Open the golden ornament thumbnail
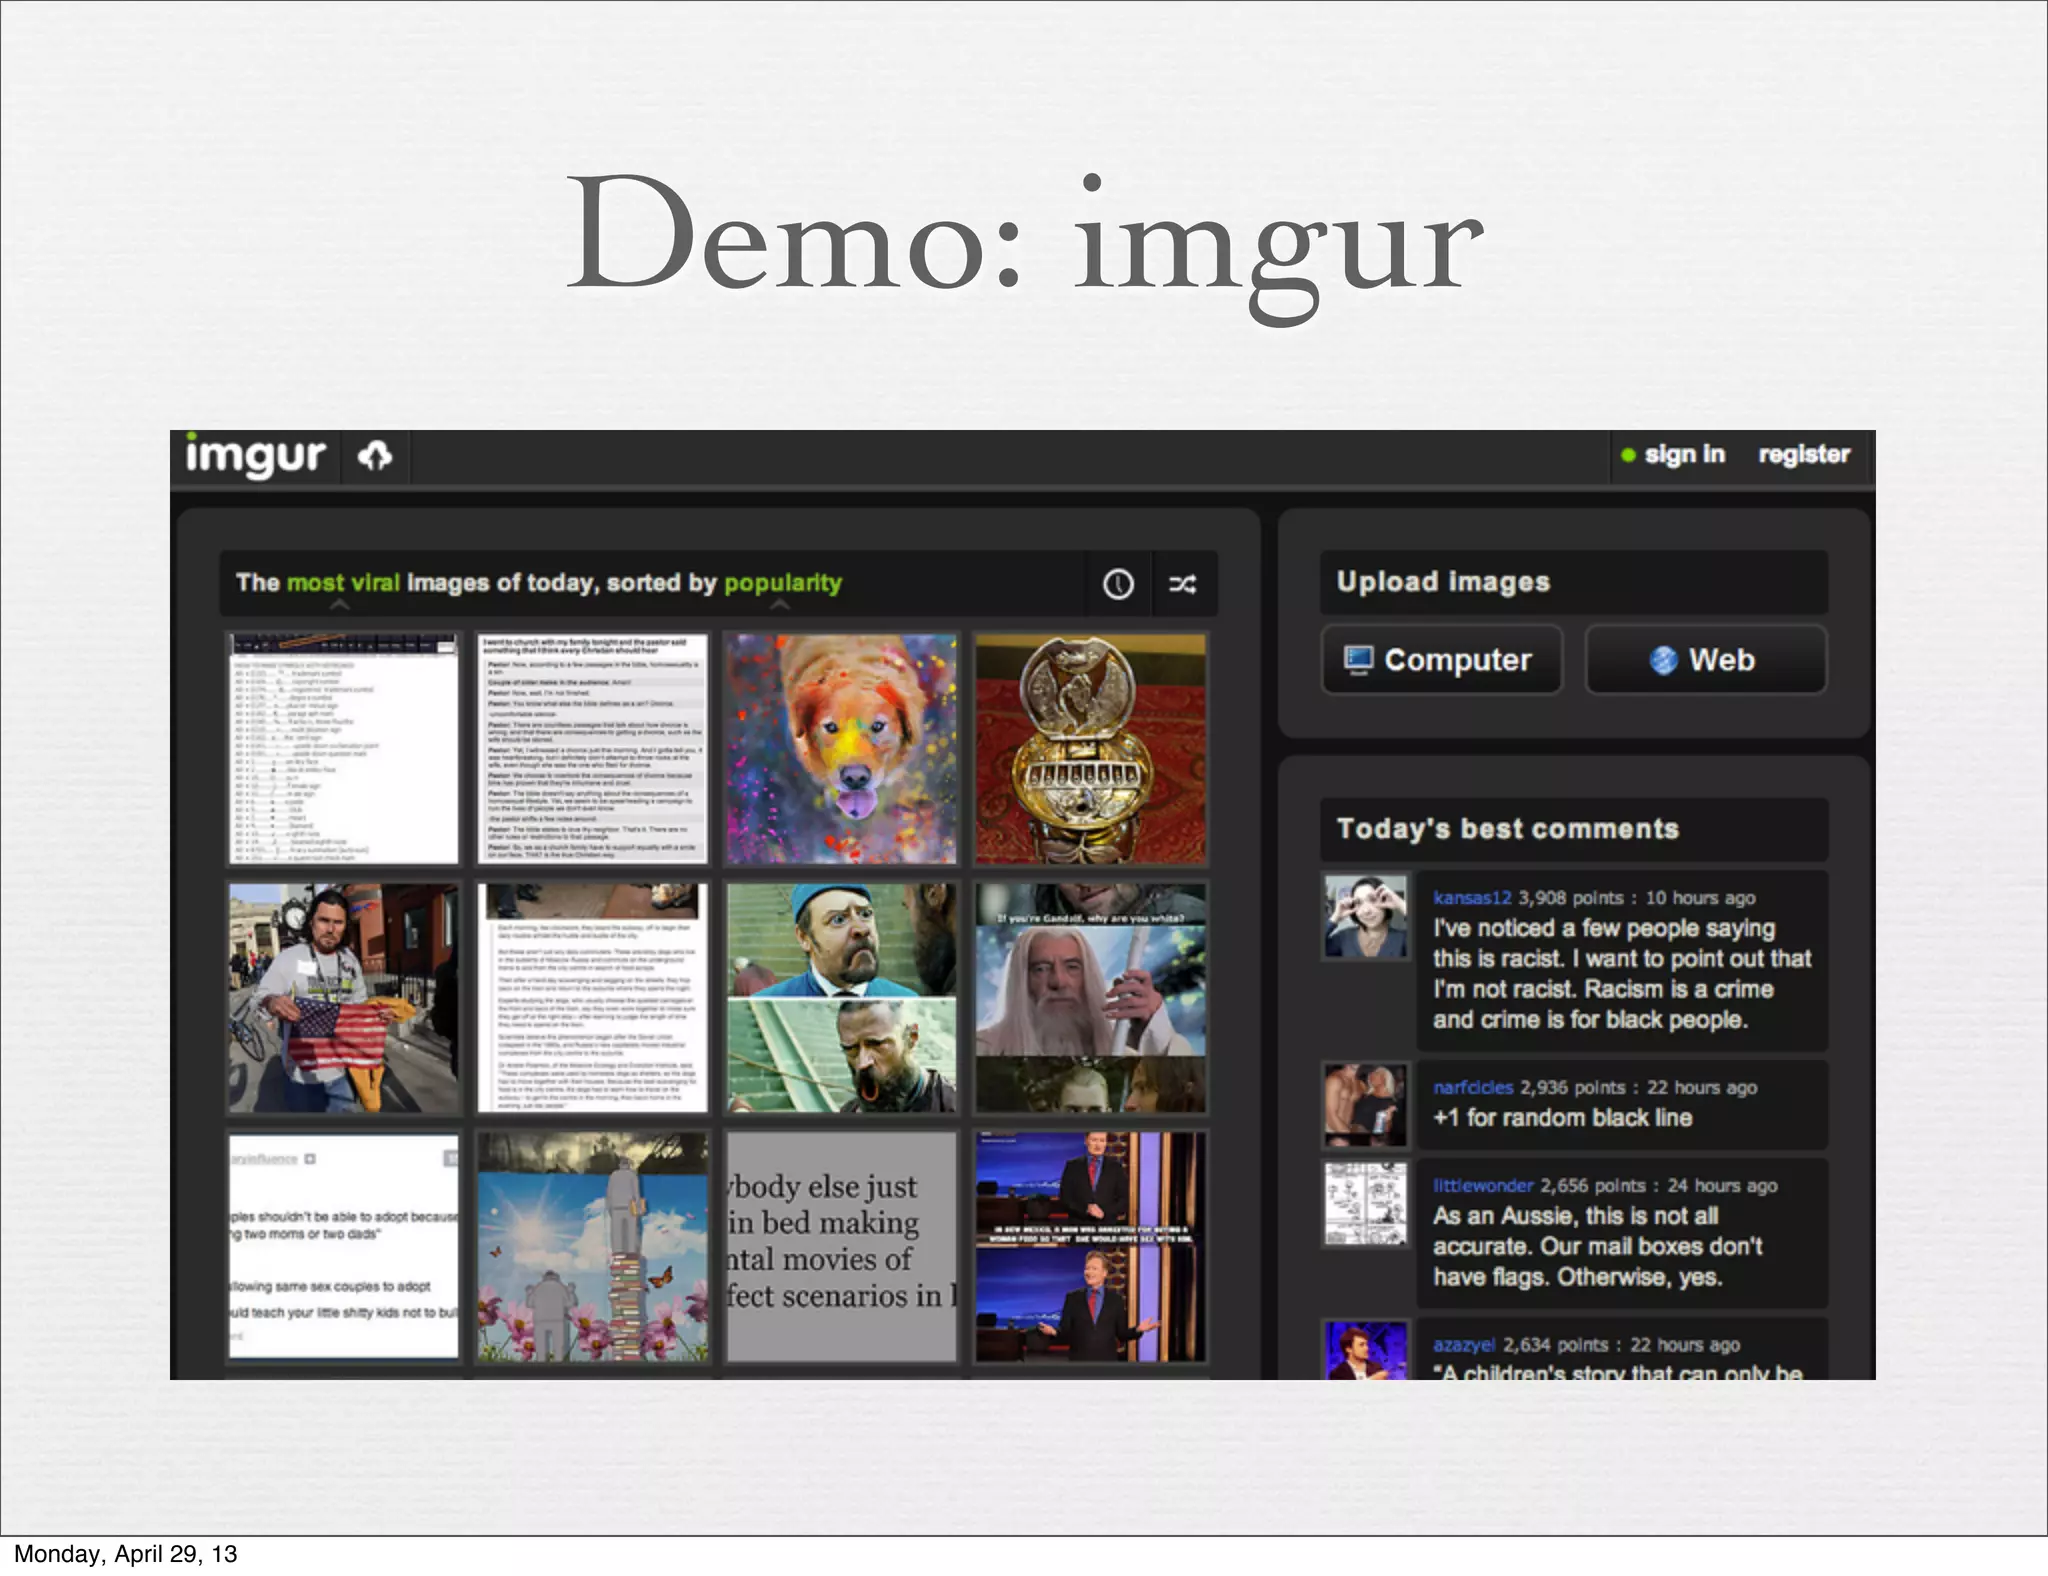This screenshot has width=2048, height=1576. 1091,748
